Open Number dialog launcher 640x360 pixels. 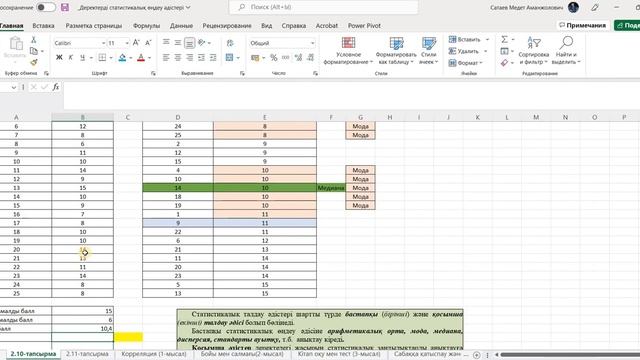[316, 73]
